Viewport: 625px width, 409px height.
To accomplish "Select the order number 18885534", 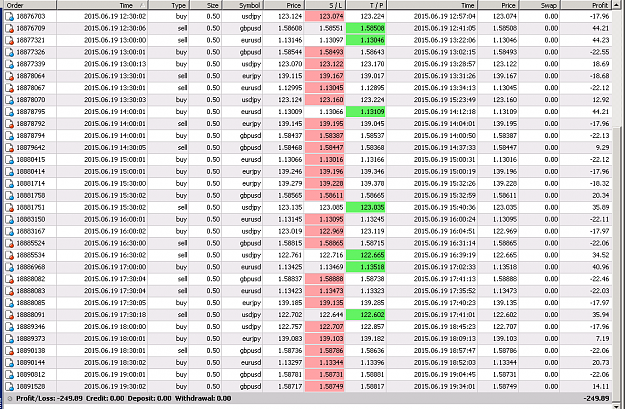I will pyautogui.click(x=31, y=255).
